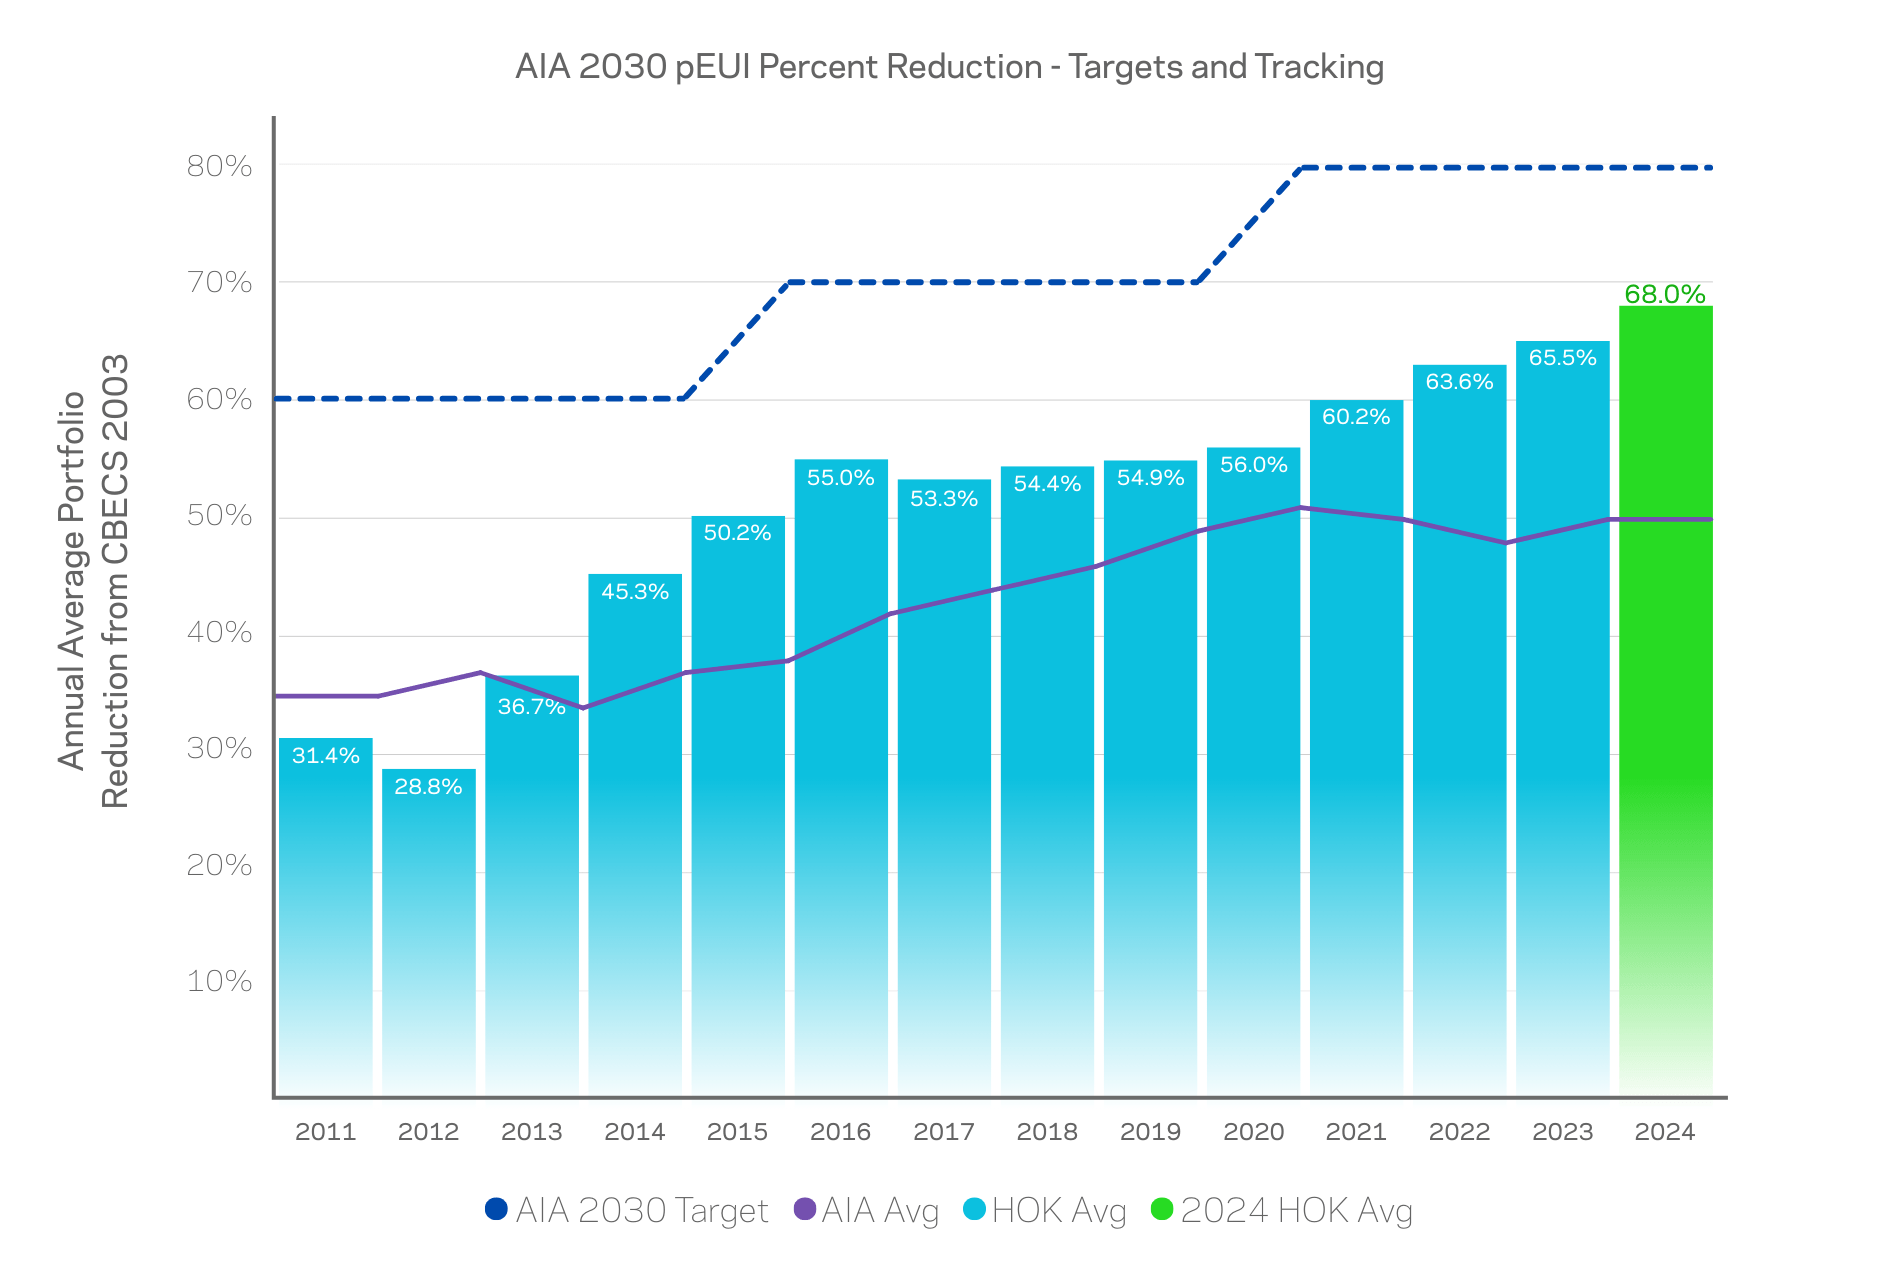Click the 2021 x-axis label

1357,1132
